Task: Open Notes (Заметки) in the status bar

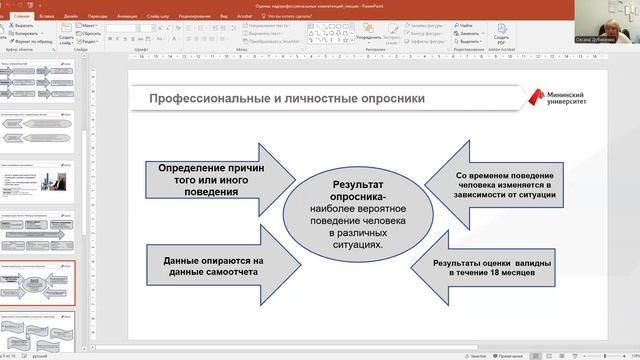Action: click(x=476, y=356)
